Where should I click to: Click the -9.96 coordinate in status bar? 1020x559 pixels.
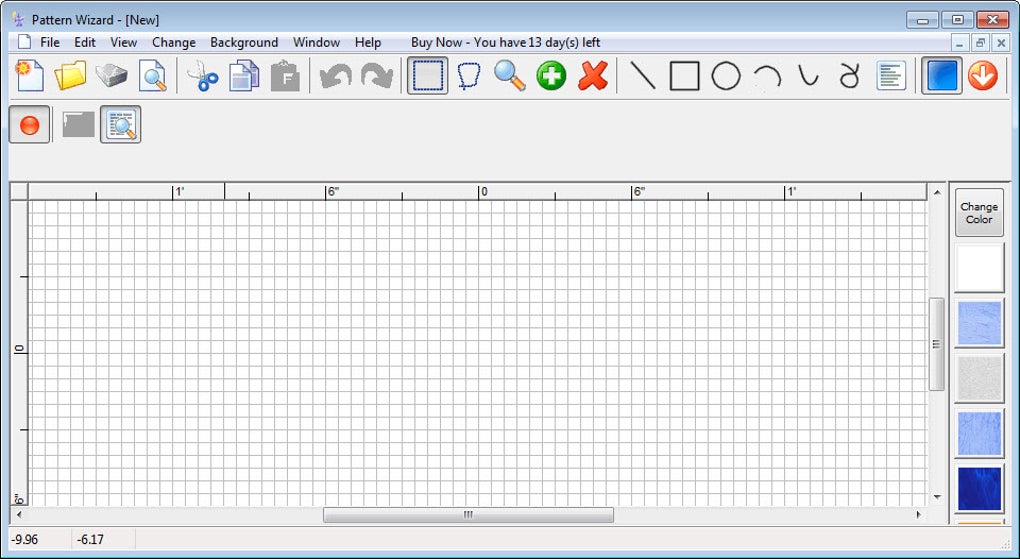pos(25,539)
